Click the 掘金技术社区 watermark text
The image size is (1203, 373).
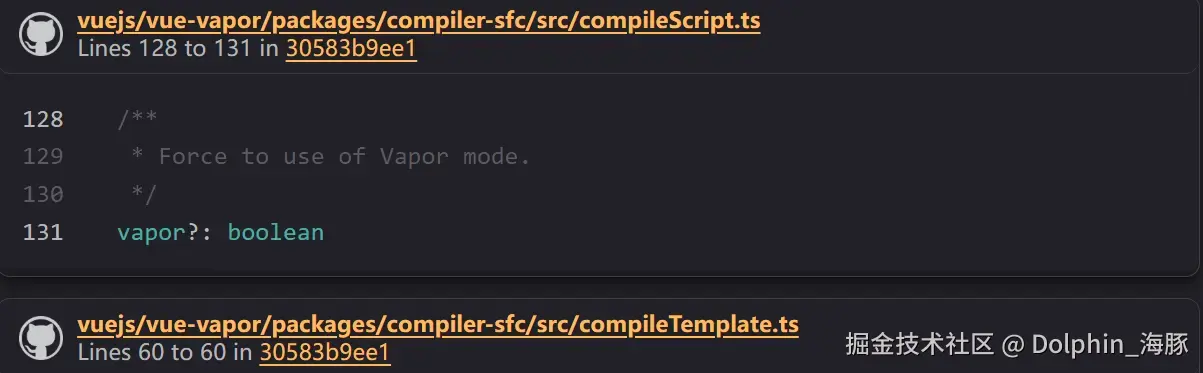tap(919, 345)
